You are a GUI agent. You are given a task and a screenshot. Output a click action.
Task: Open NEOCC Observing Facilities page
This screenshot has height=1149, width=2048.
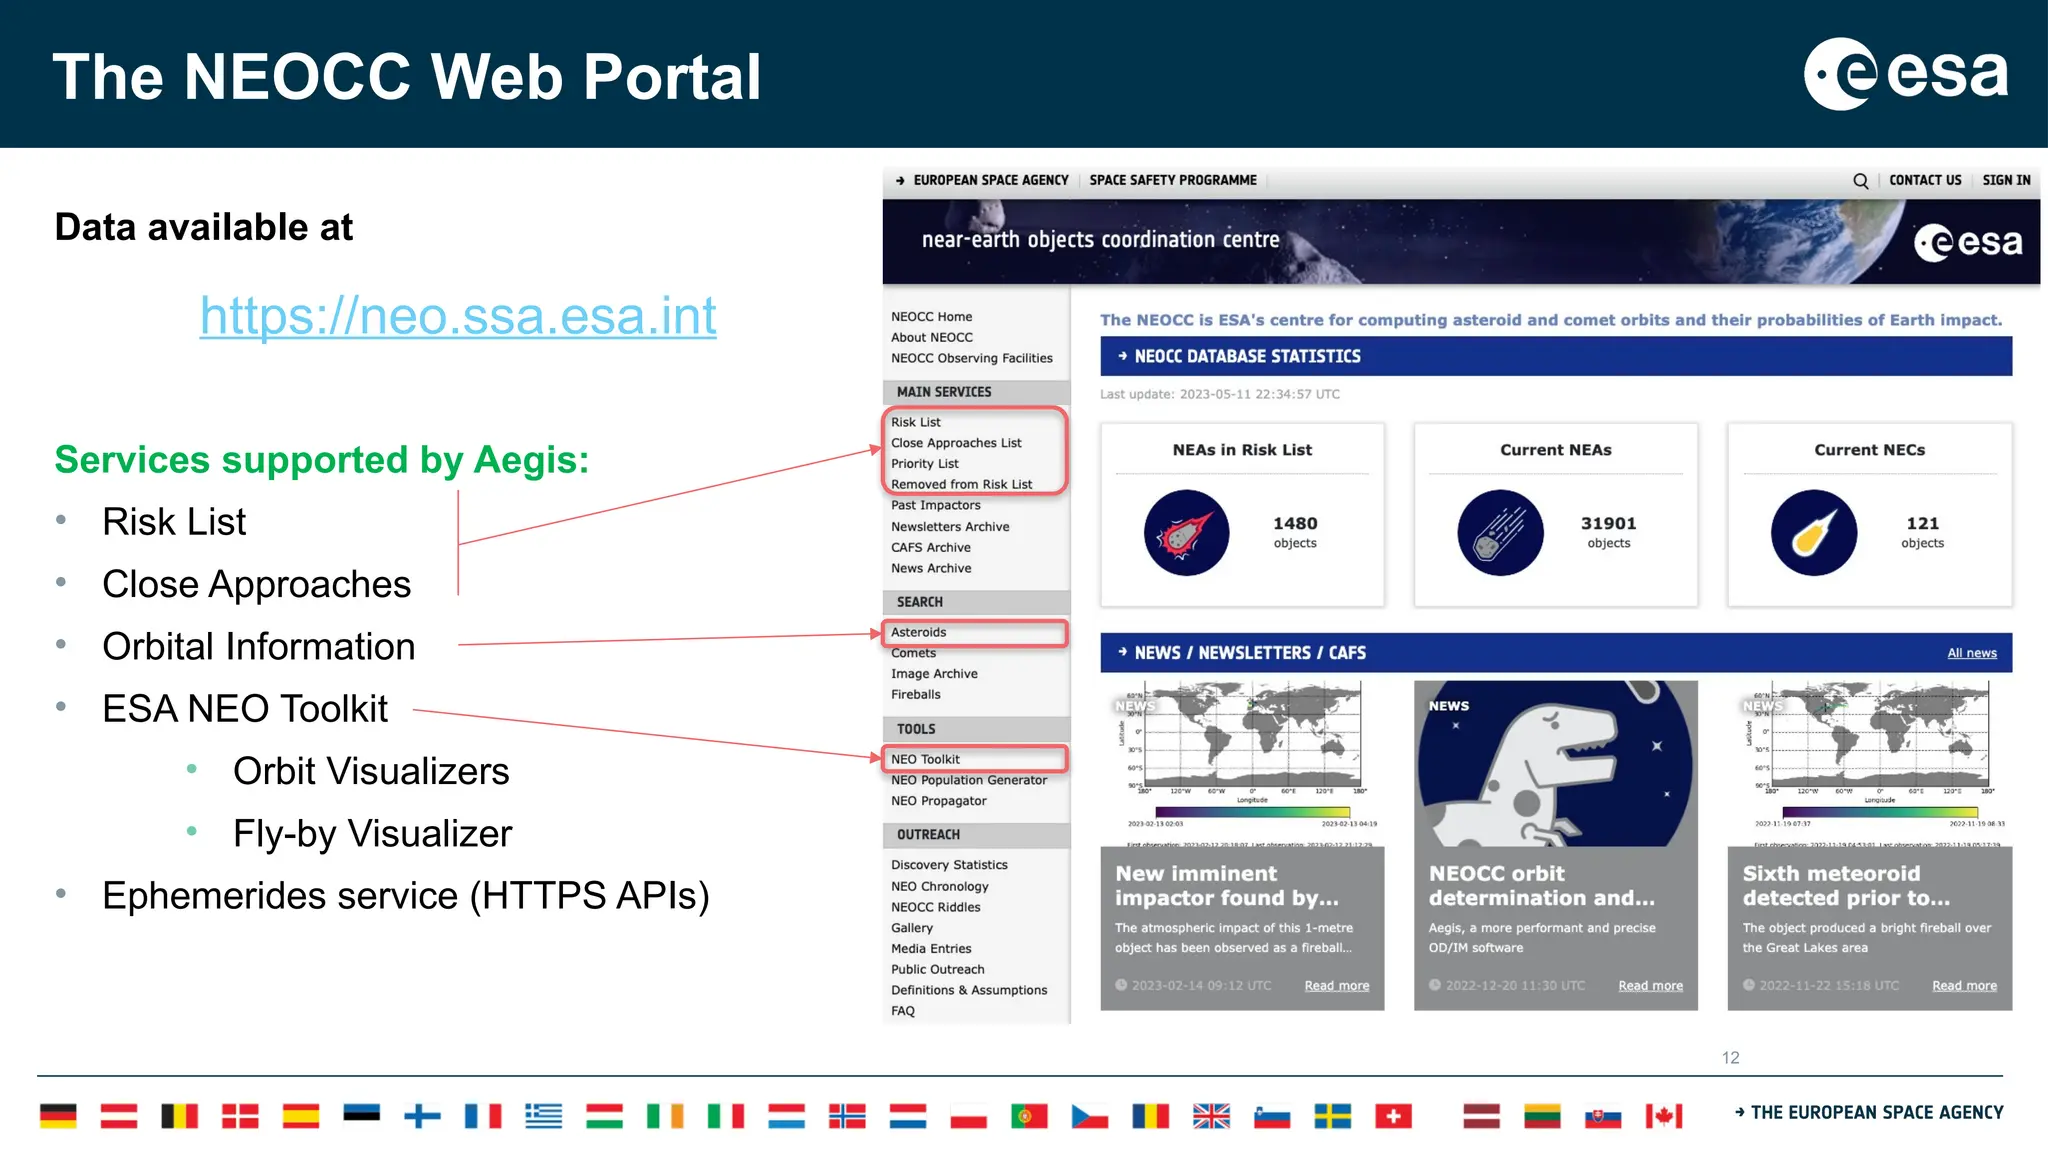point(971,359)
